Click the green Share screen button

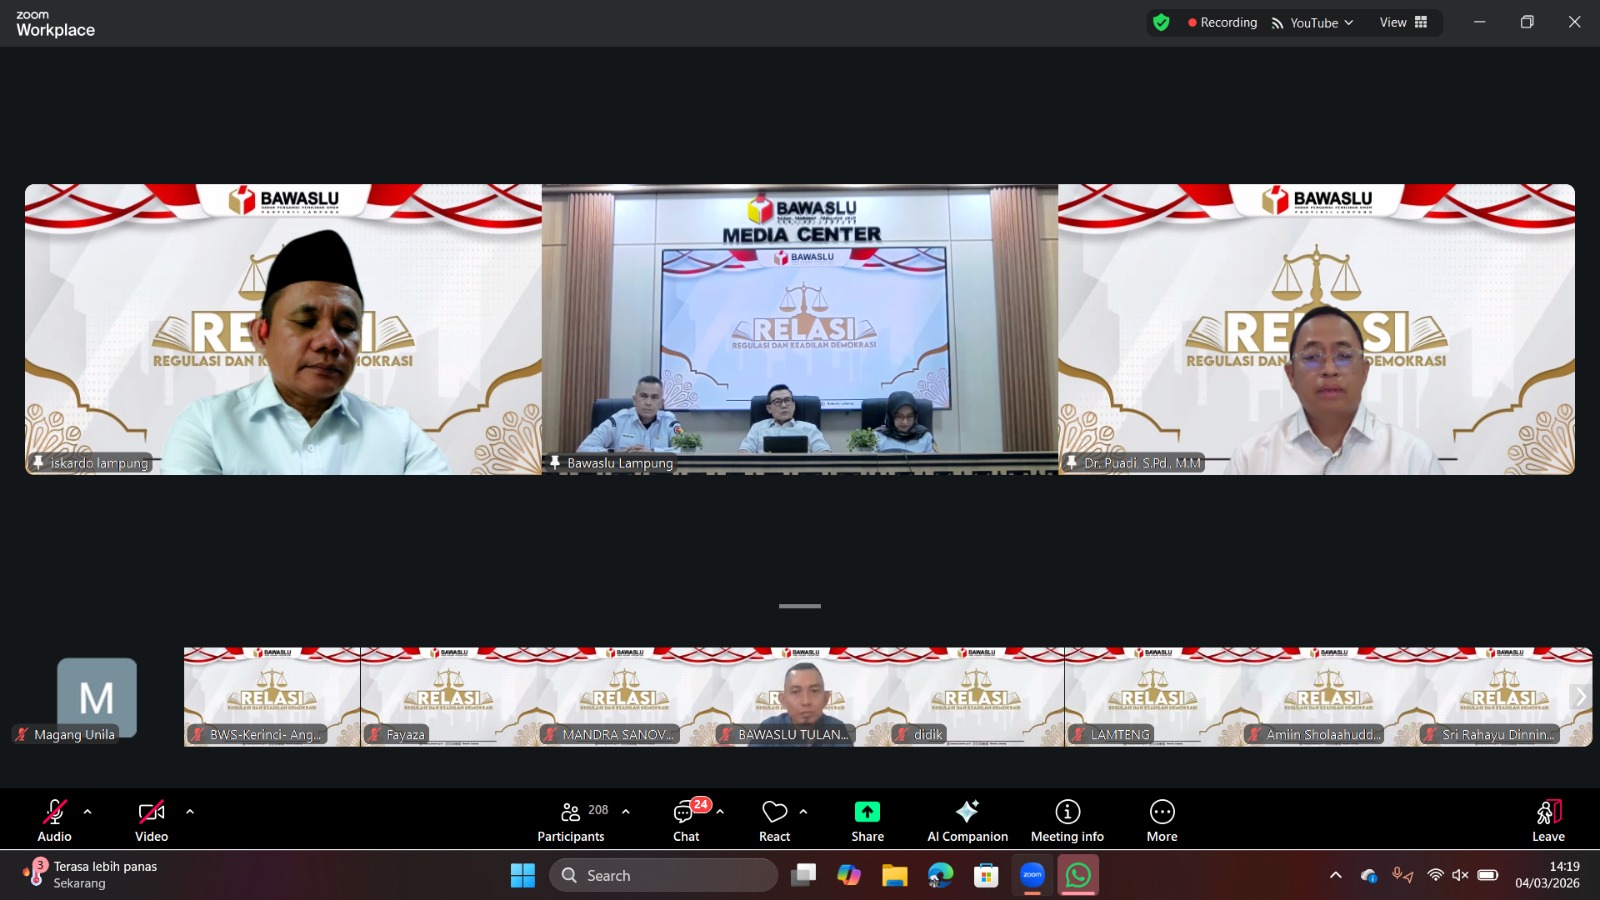pos(868,820)
